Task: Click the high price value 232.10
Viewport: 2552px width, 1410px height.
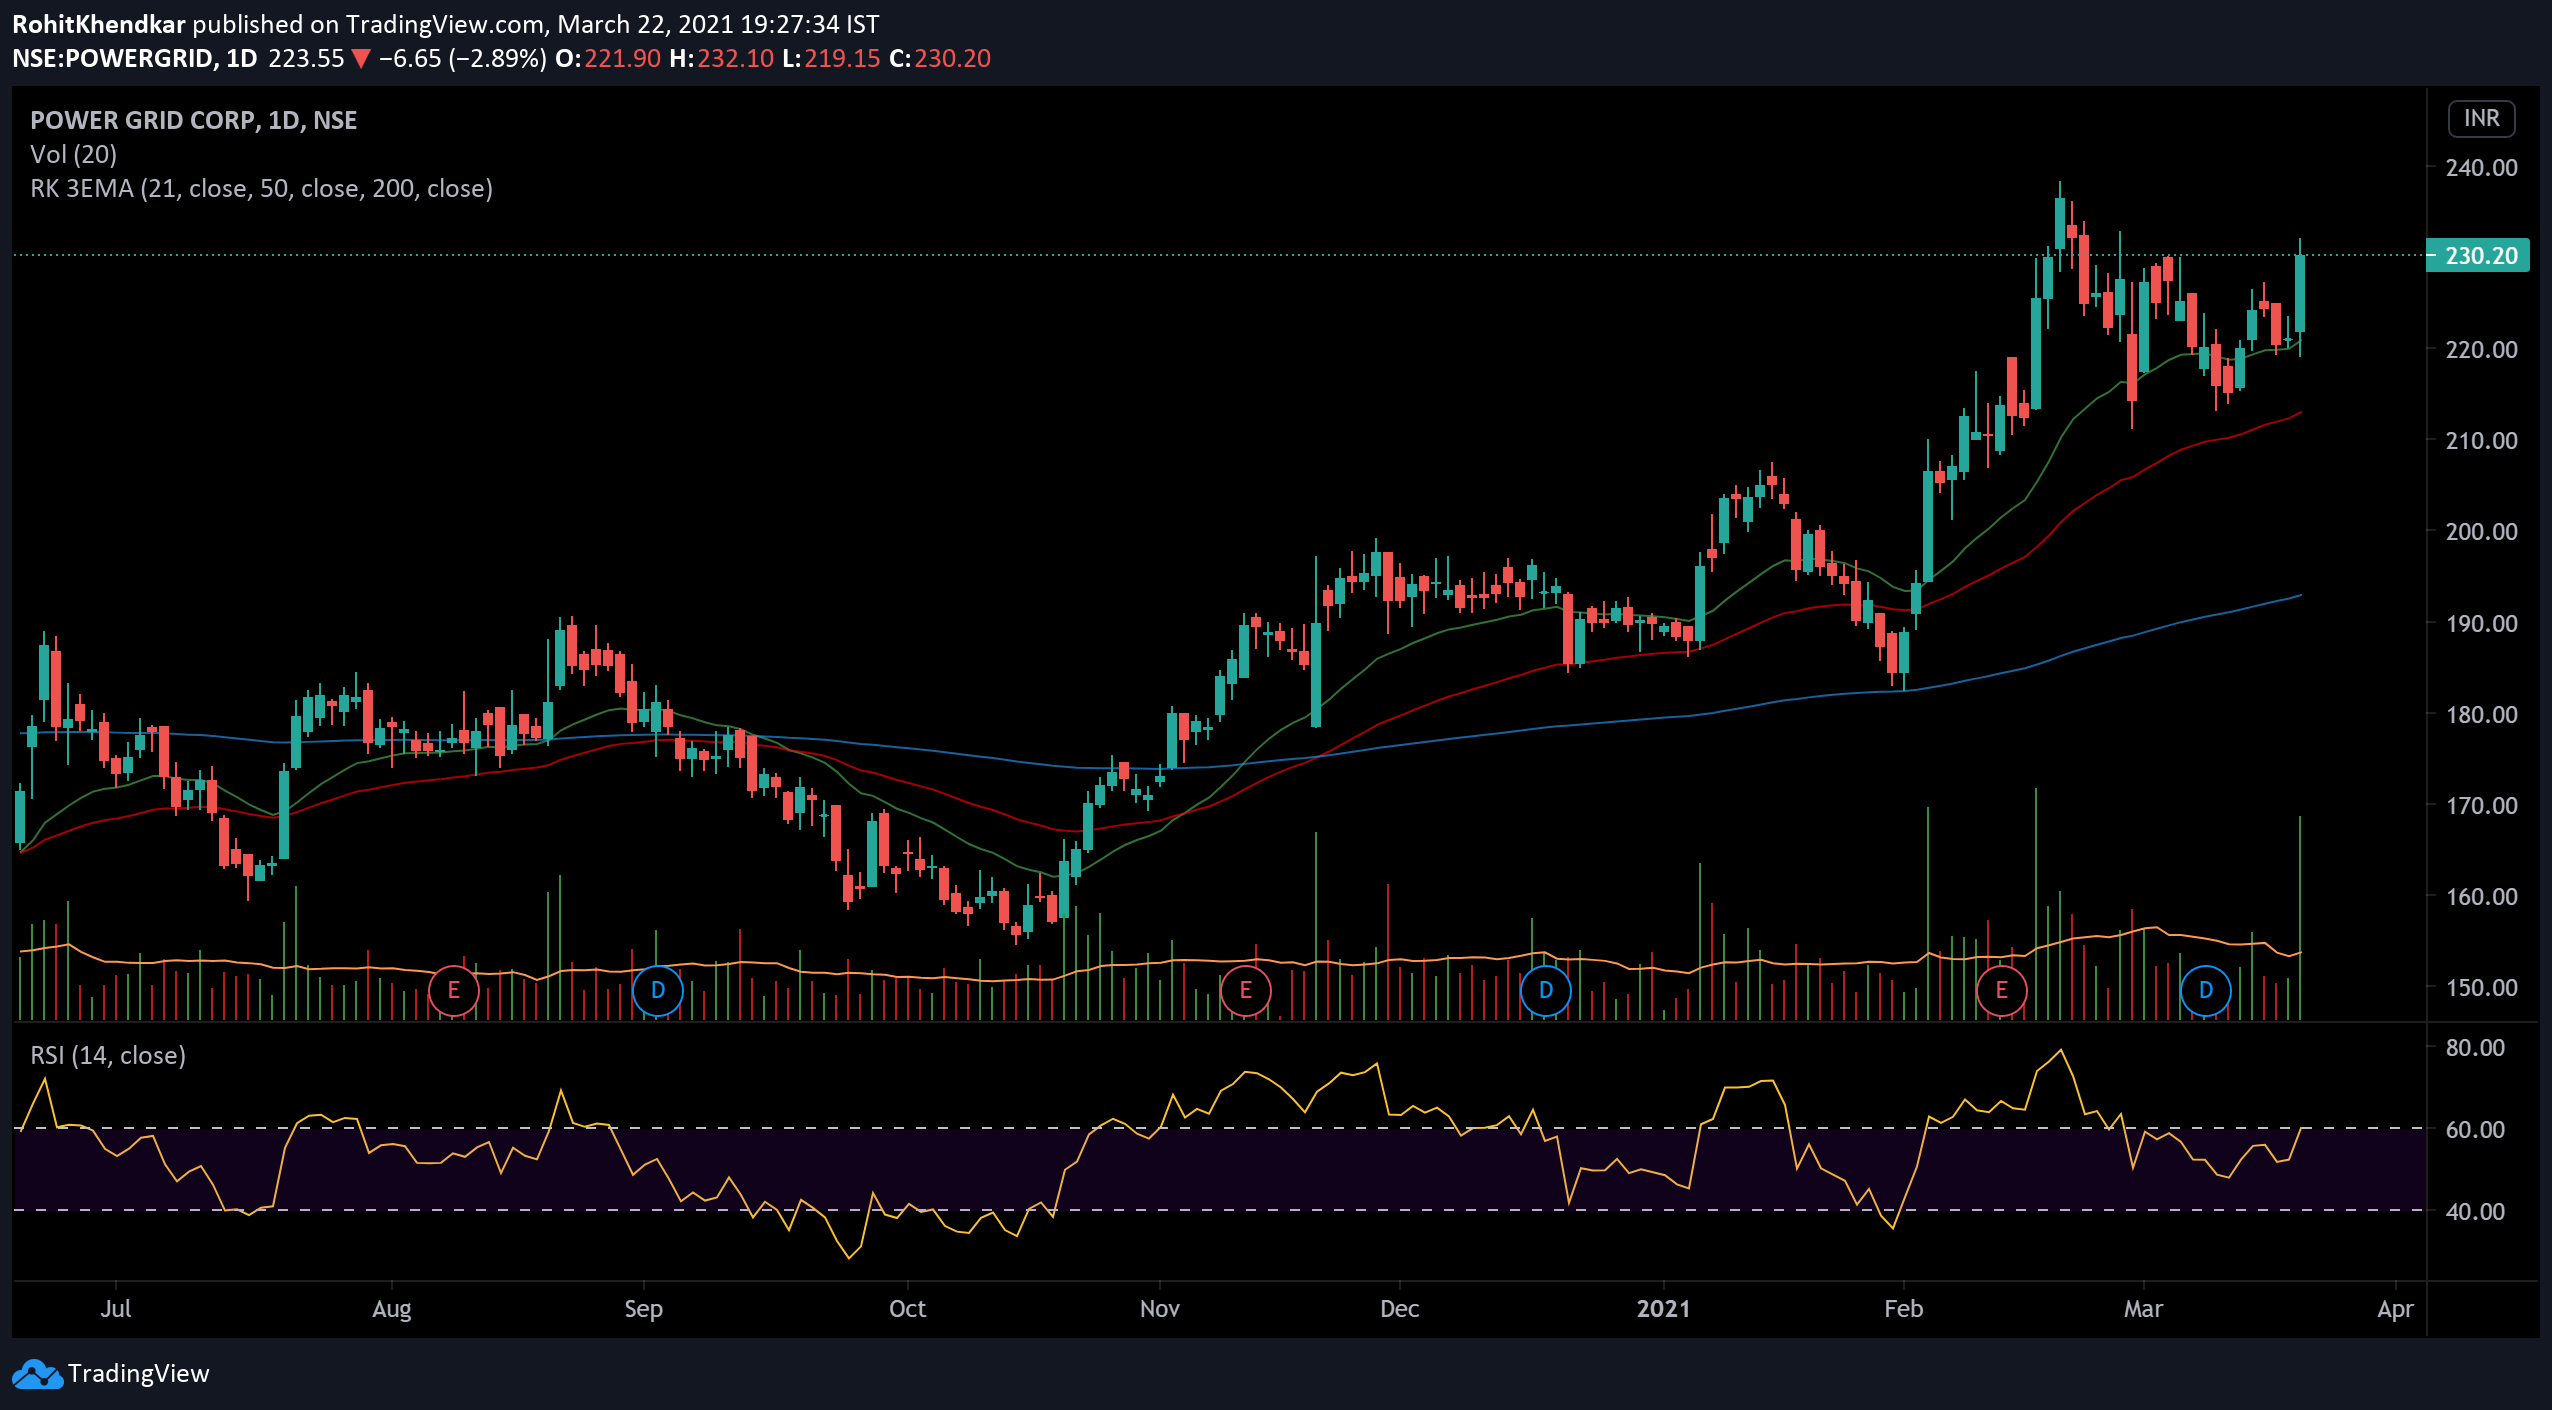Action: click(x=735, y=58)
